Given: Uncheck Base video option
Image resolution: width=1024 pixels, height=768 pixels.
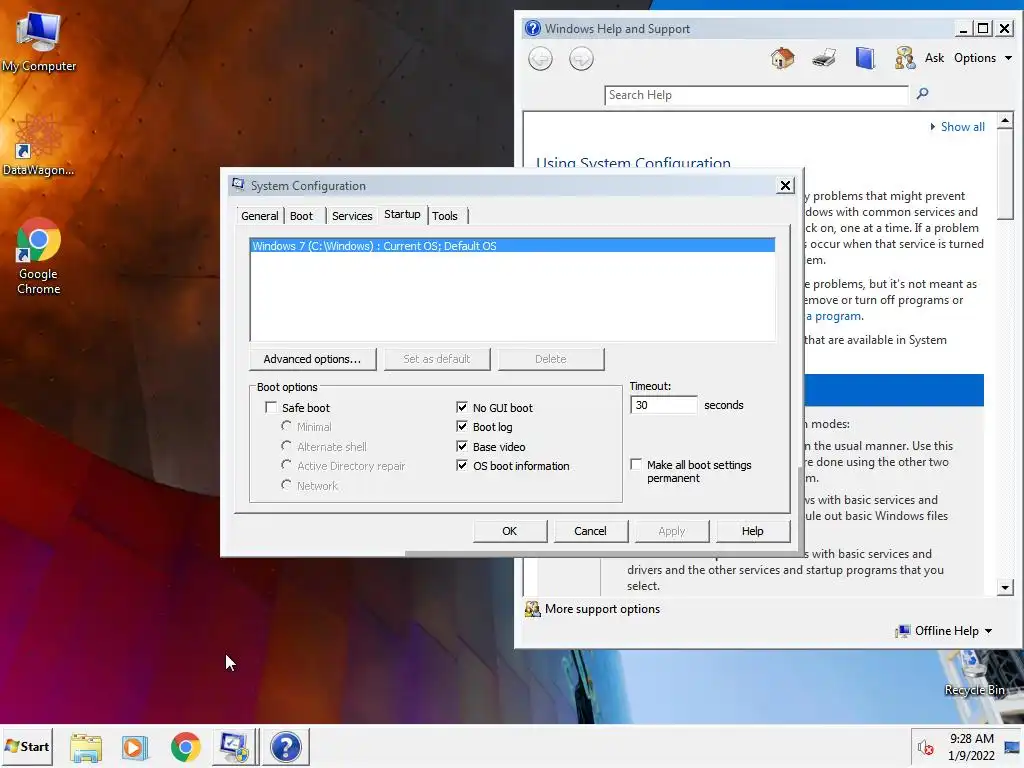Looking at the screenshot, I should pos(462,447).
